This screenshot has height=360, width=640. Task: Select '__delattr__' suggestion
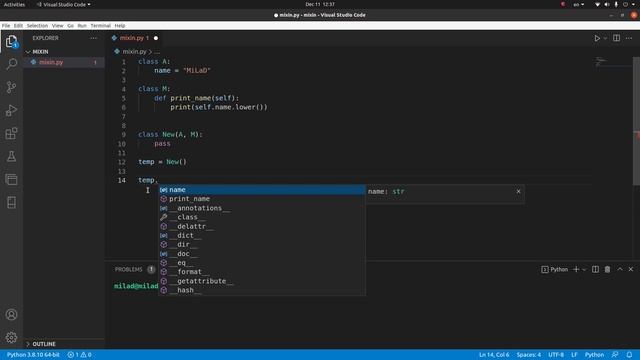(x=262, y=226)
